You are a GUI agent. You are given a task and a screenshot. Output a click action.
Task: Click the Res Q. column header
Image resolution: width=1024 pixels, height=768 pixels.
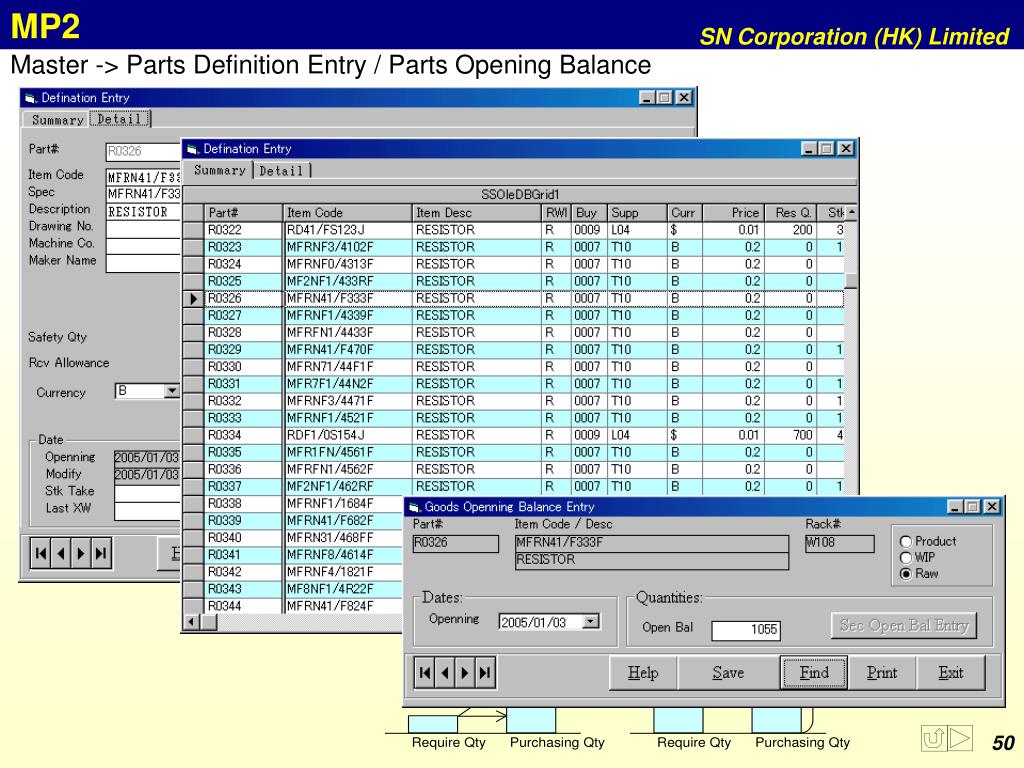tap(790, 213)
